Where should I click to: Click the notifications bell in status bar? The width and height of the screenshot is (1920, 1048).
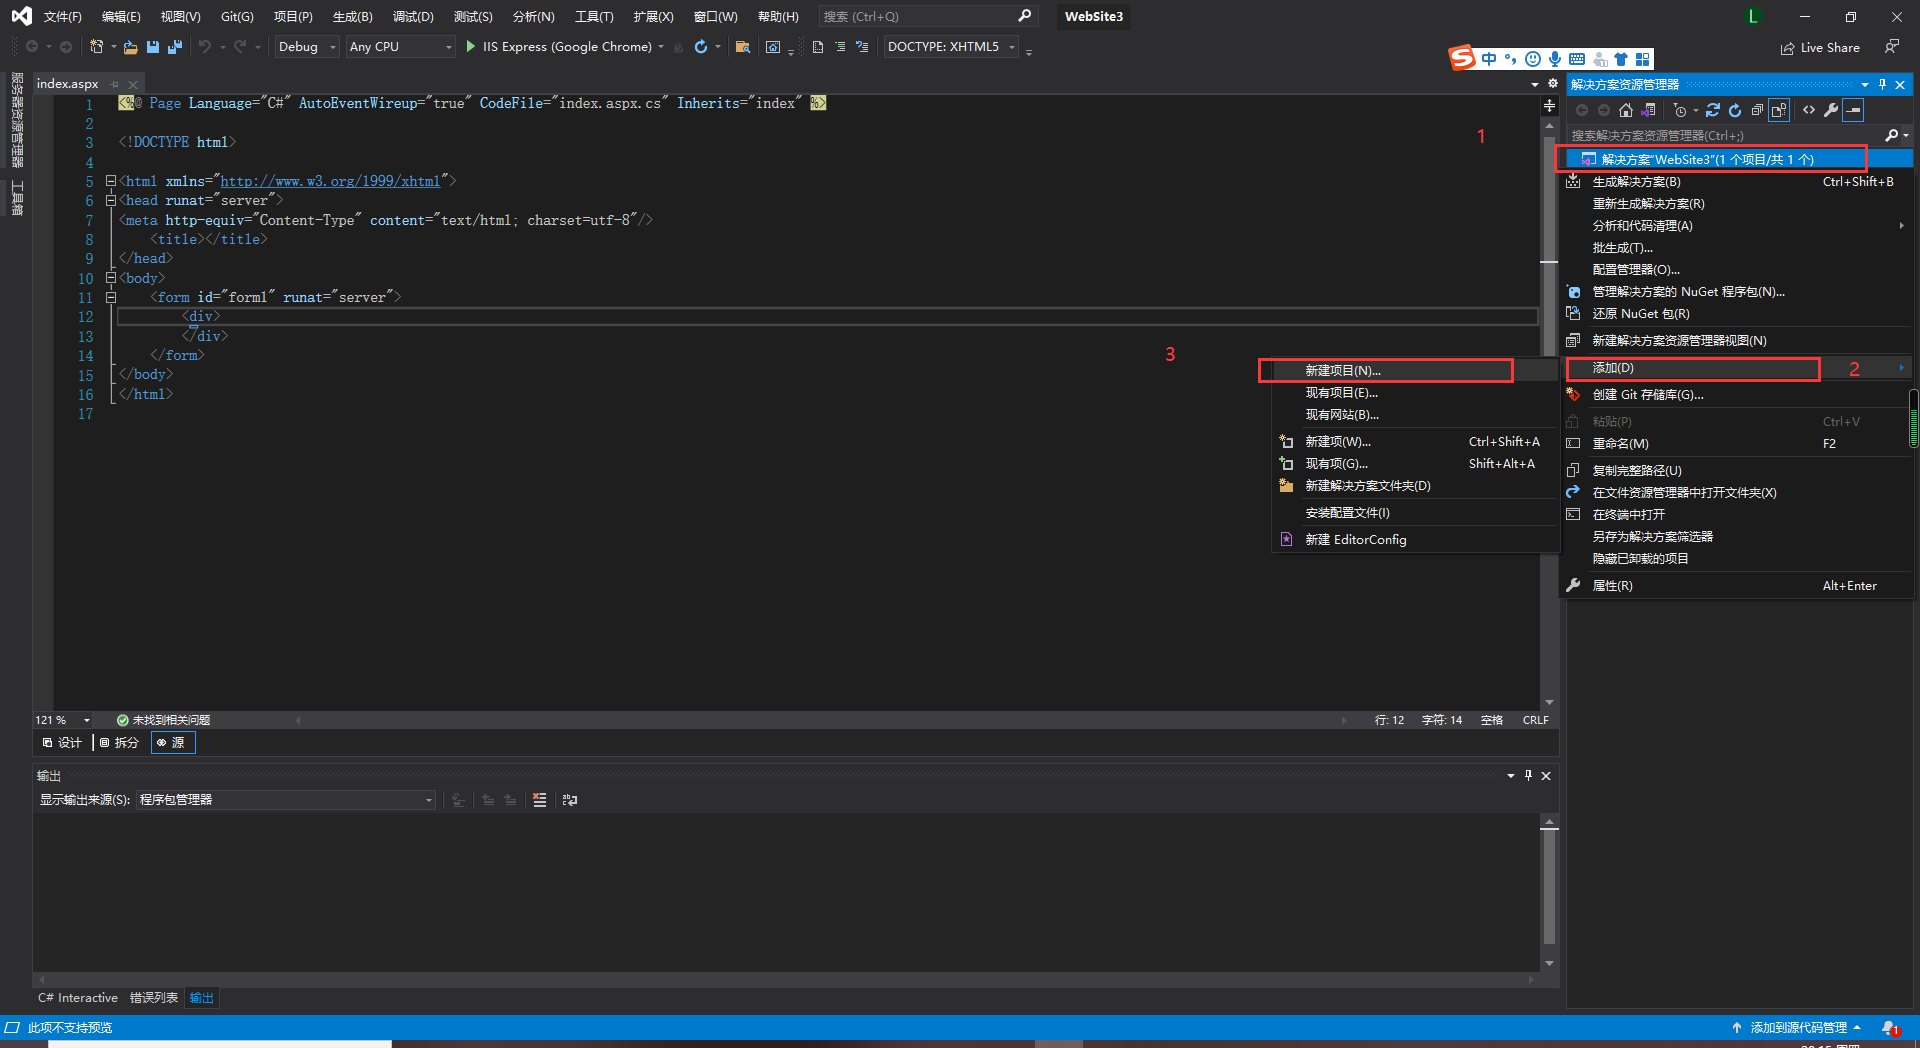click(1890, 1028)
